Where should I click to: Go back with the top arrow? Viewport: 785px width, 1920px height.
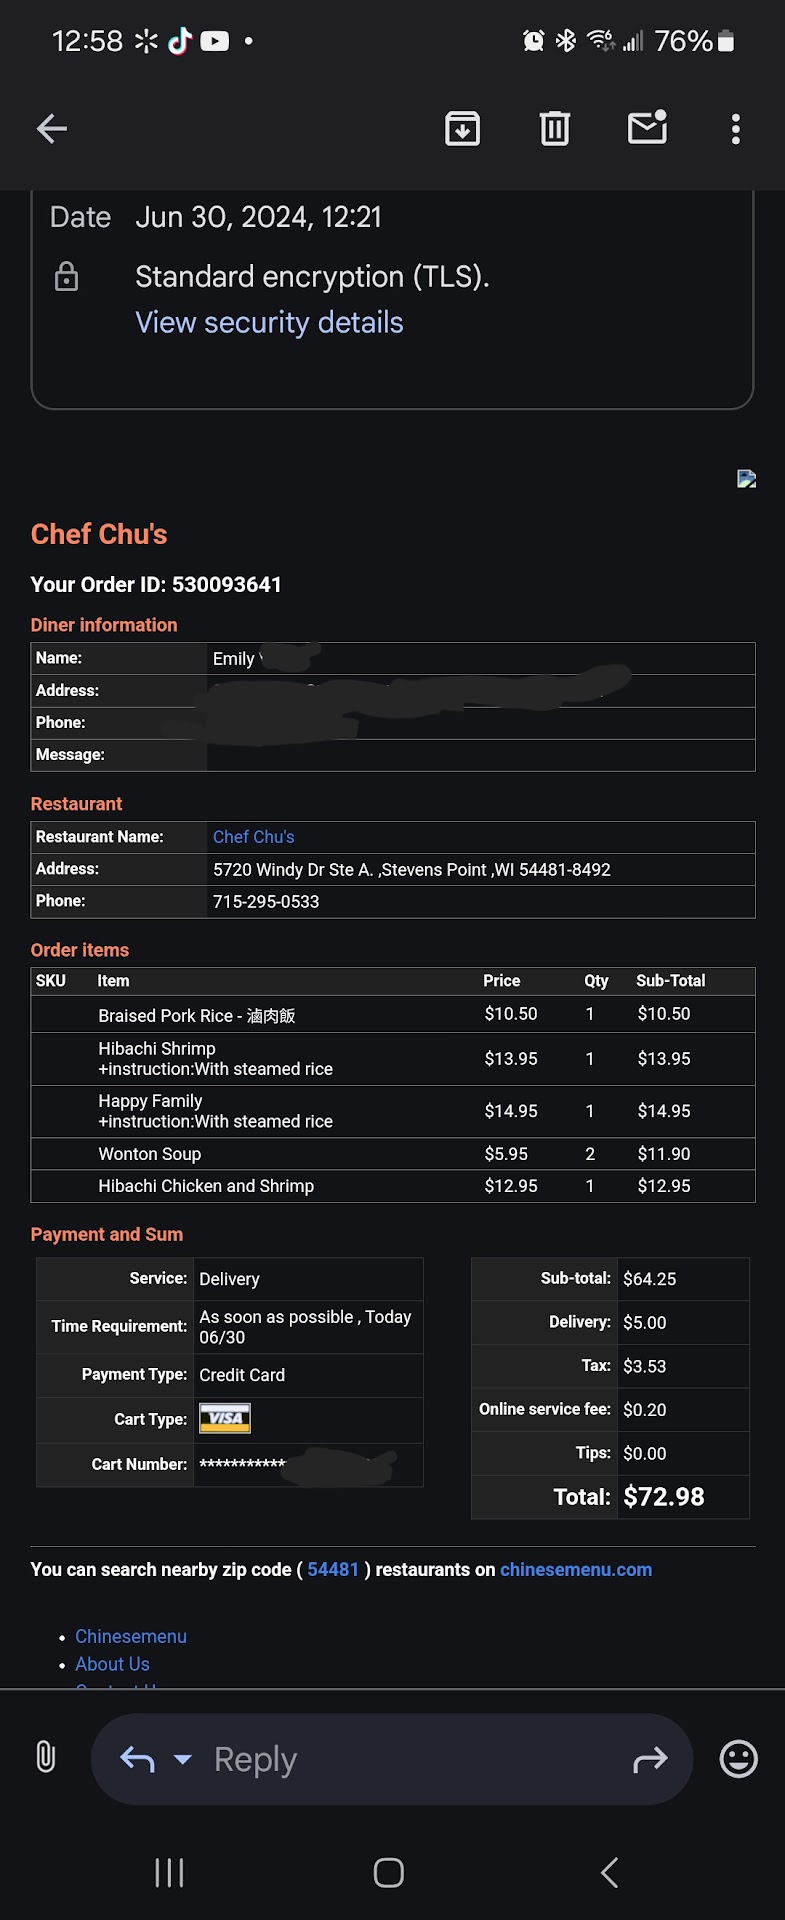pyautogui.click(x=52, y=128)
